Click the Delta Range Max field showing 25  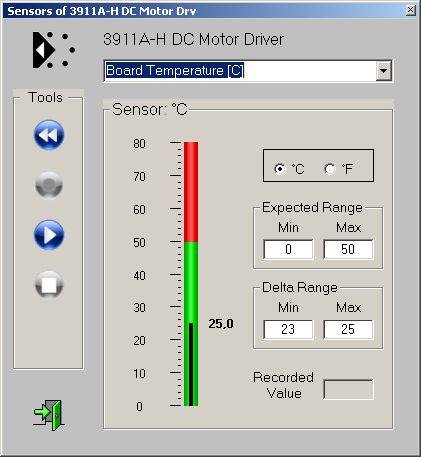[348, 329]
